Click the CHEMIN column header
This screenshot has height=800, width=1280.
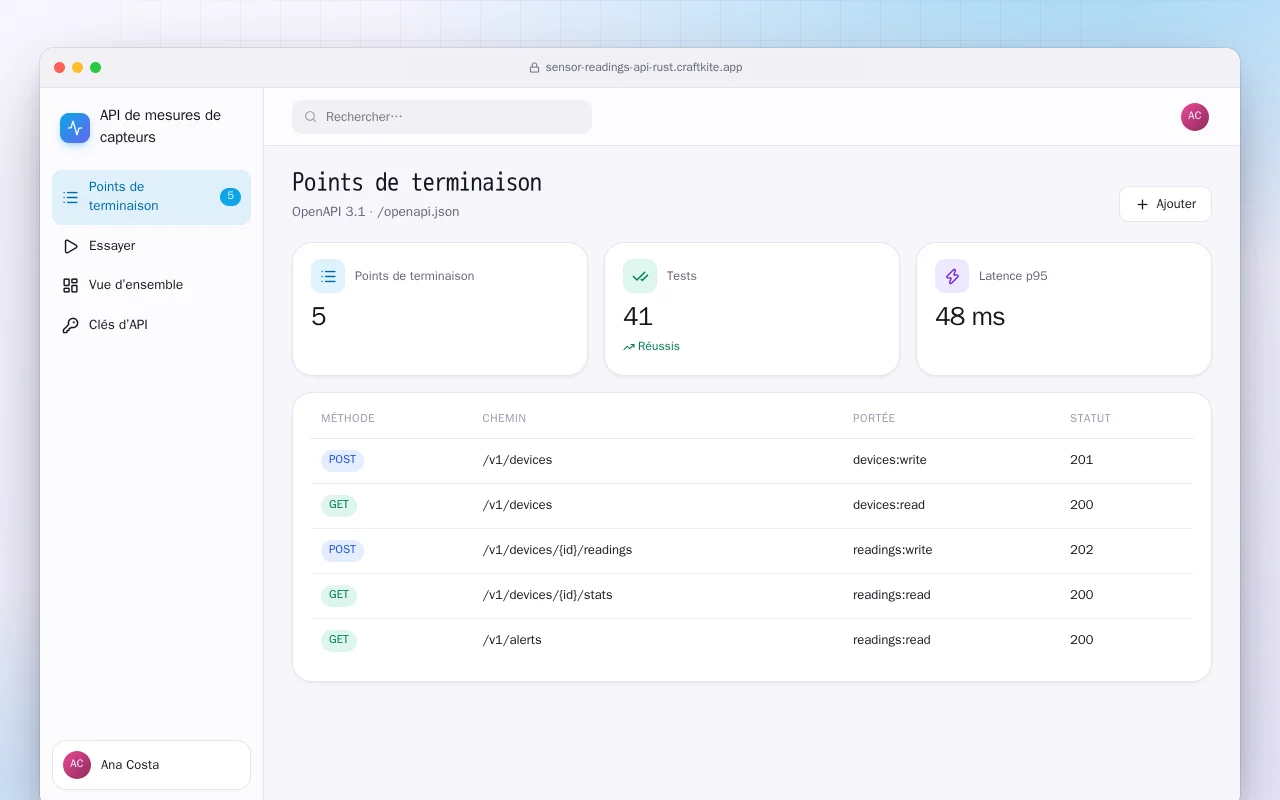(504, 419)
